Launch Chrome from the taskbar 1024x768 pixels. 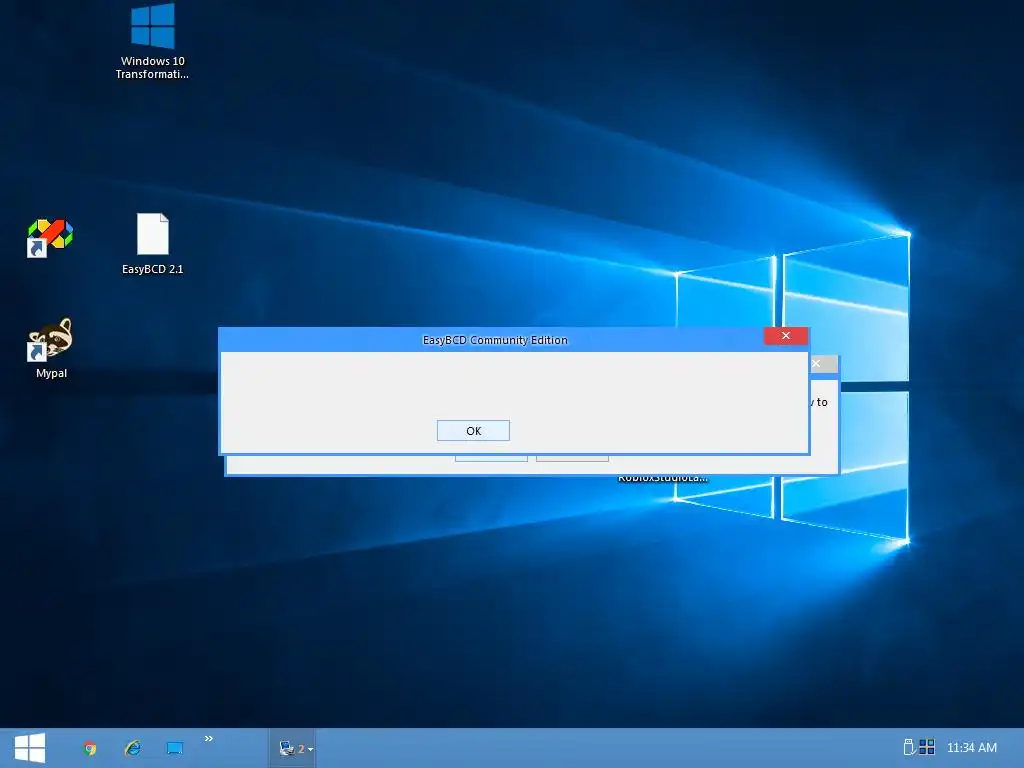[90, 748]
